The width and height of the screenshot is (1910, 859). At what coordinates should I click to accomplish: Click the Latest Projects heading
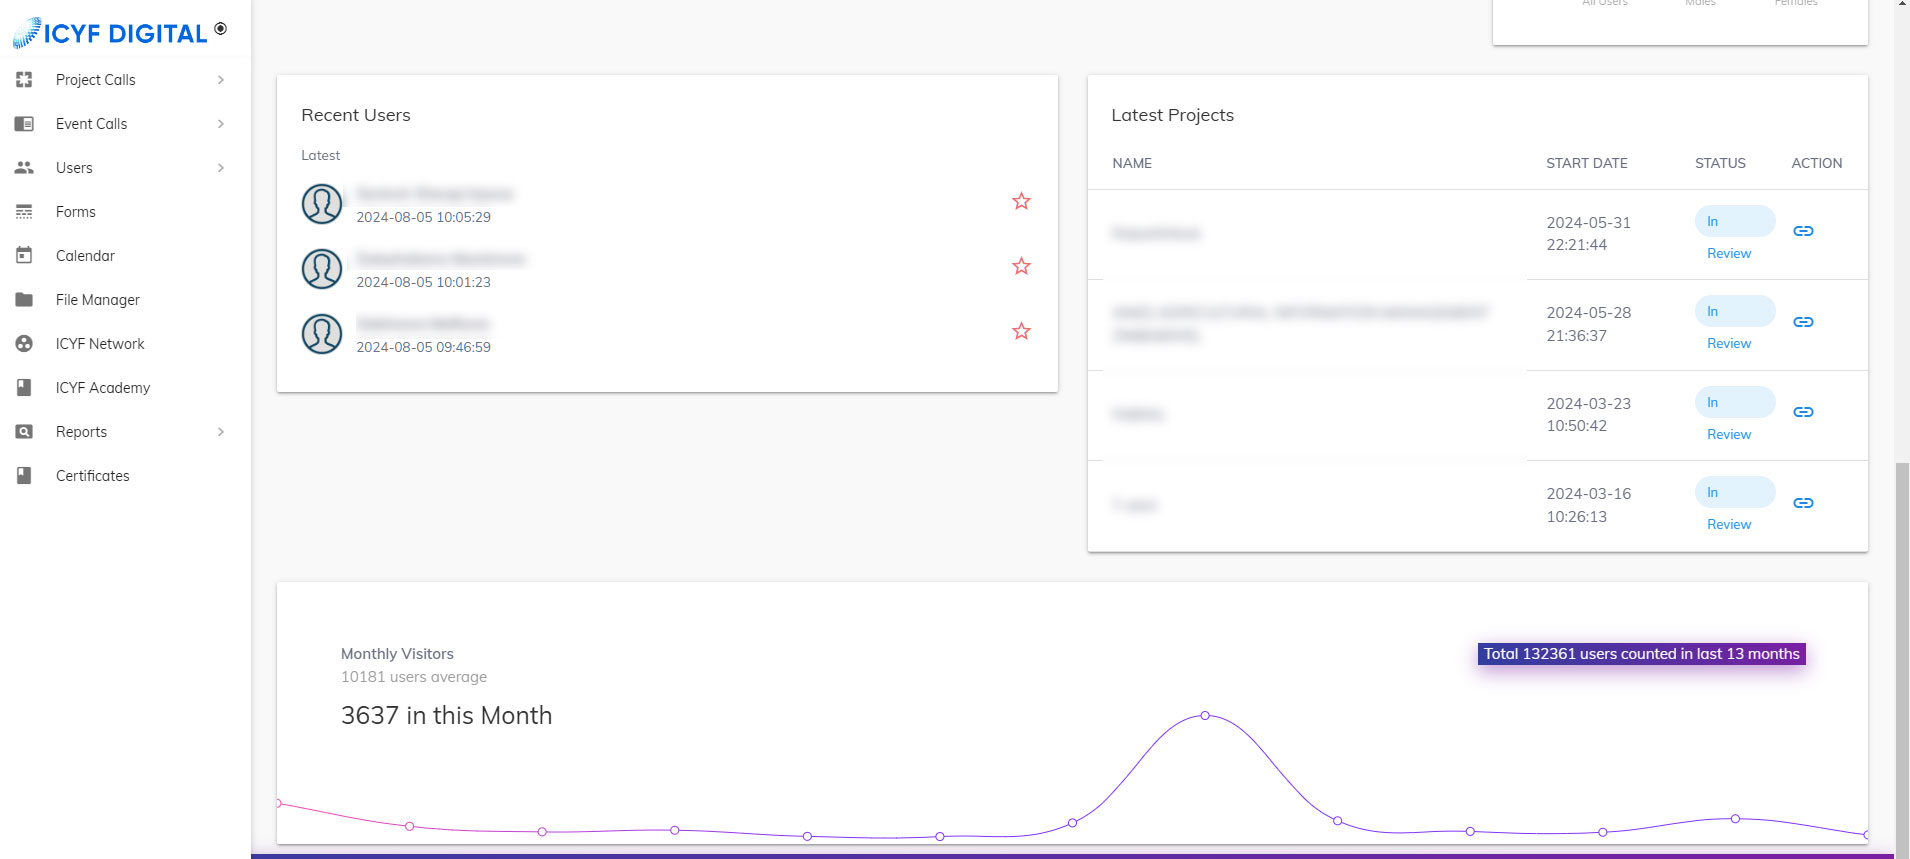[x=1172, y=115]
